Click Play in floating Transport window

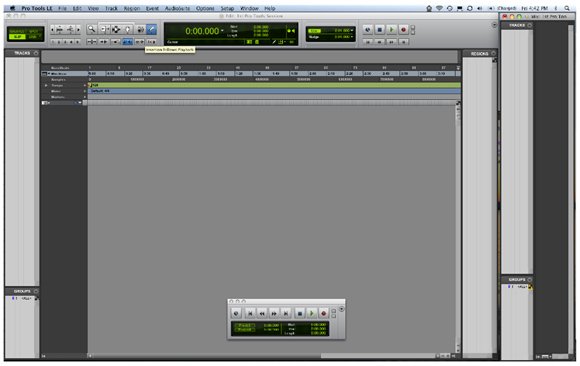tap(312, 313)
